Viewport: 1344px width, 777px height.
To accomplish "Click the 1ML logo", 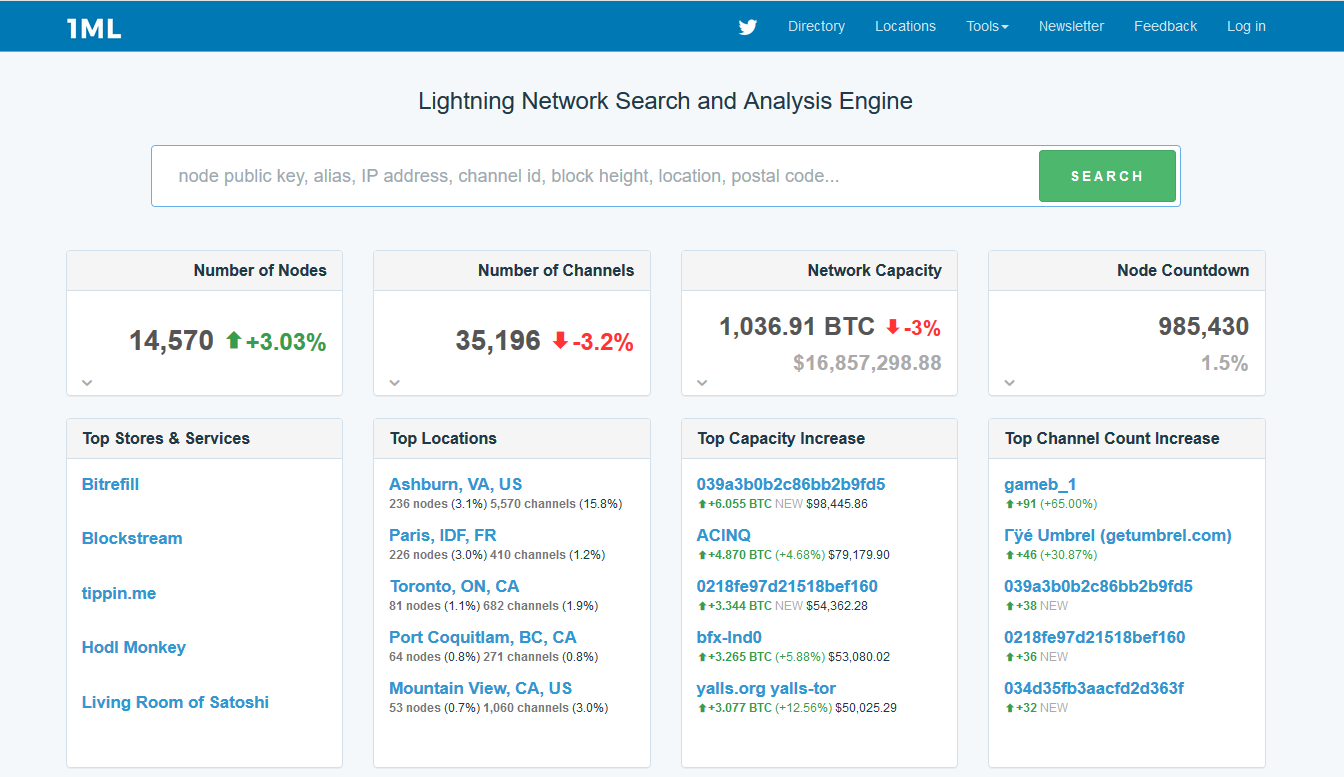I will (x=94, y=28).
